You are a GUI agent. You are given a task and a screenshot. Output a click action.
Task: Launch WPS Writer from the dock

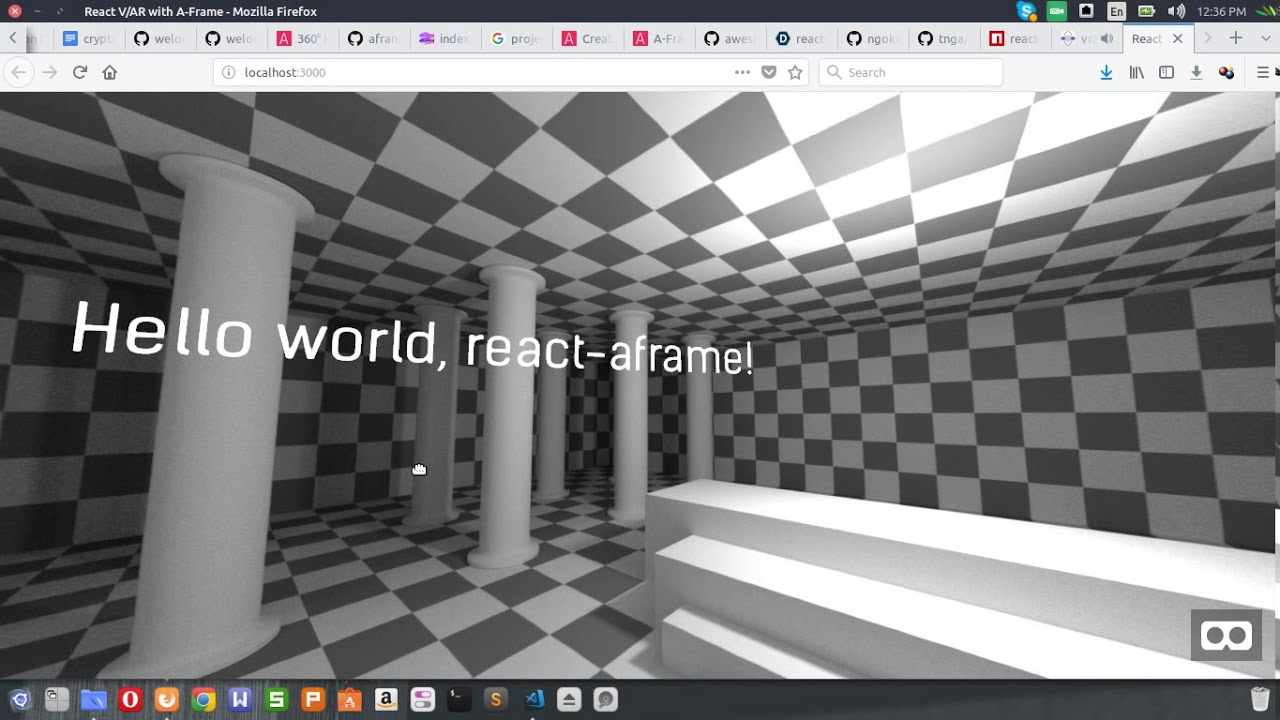click(239, 700)
